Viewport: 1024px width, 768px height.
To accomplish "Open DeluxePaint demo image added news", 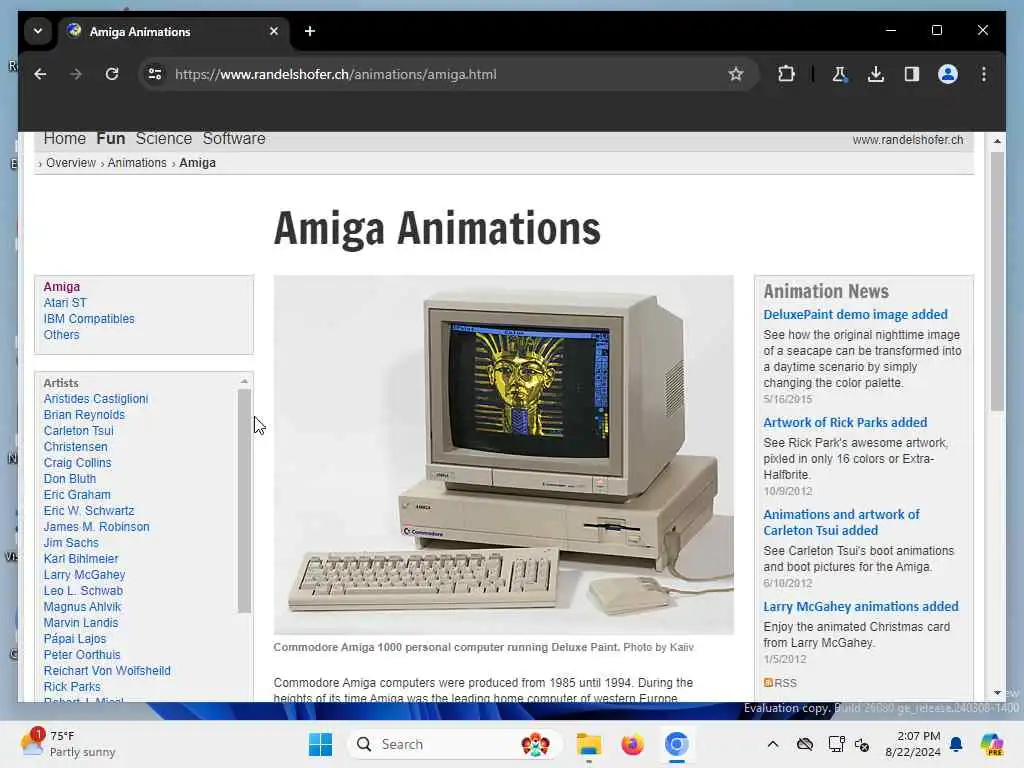I will point(856,315).
